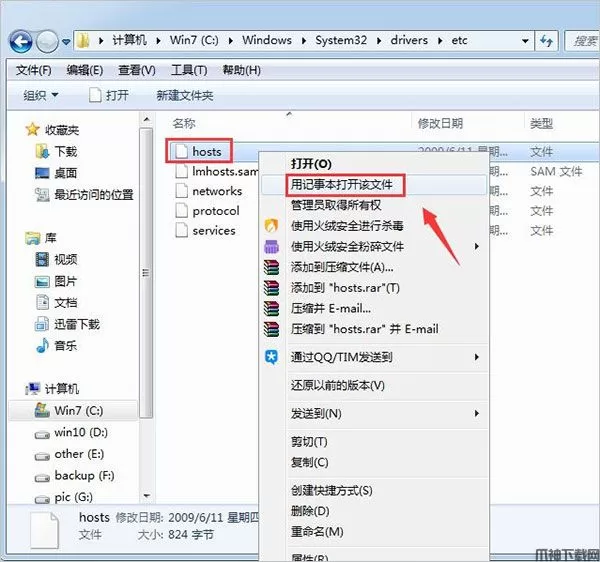Select the System32 breadcrumb segment
This screenshot has height=562, width=600.
coord(341,40)
